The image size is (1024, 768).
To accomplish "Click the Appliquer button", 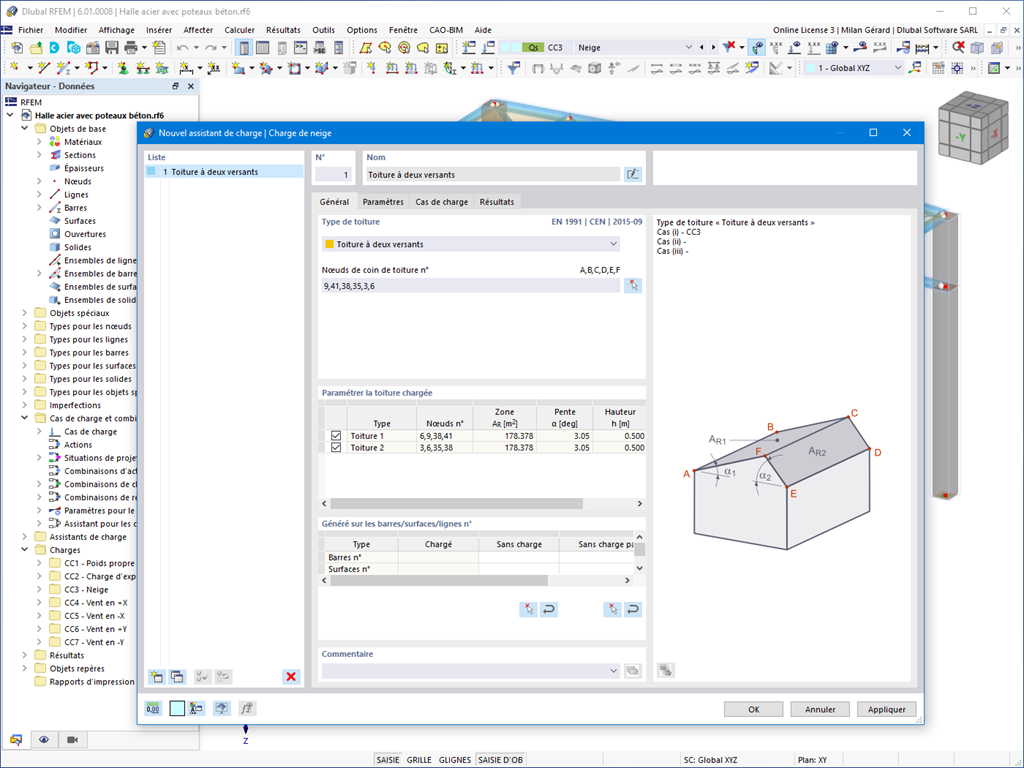I will [x=887, y=709].
